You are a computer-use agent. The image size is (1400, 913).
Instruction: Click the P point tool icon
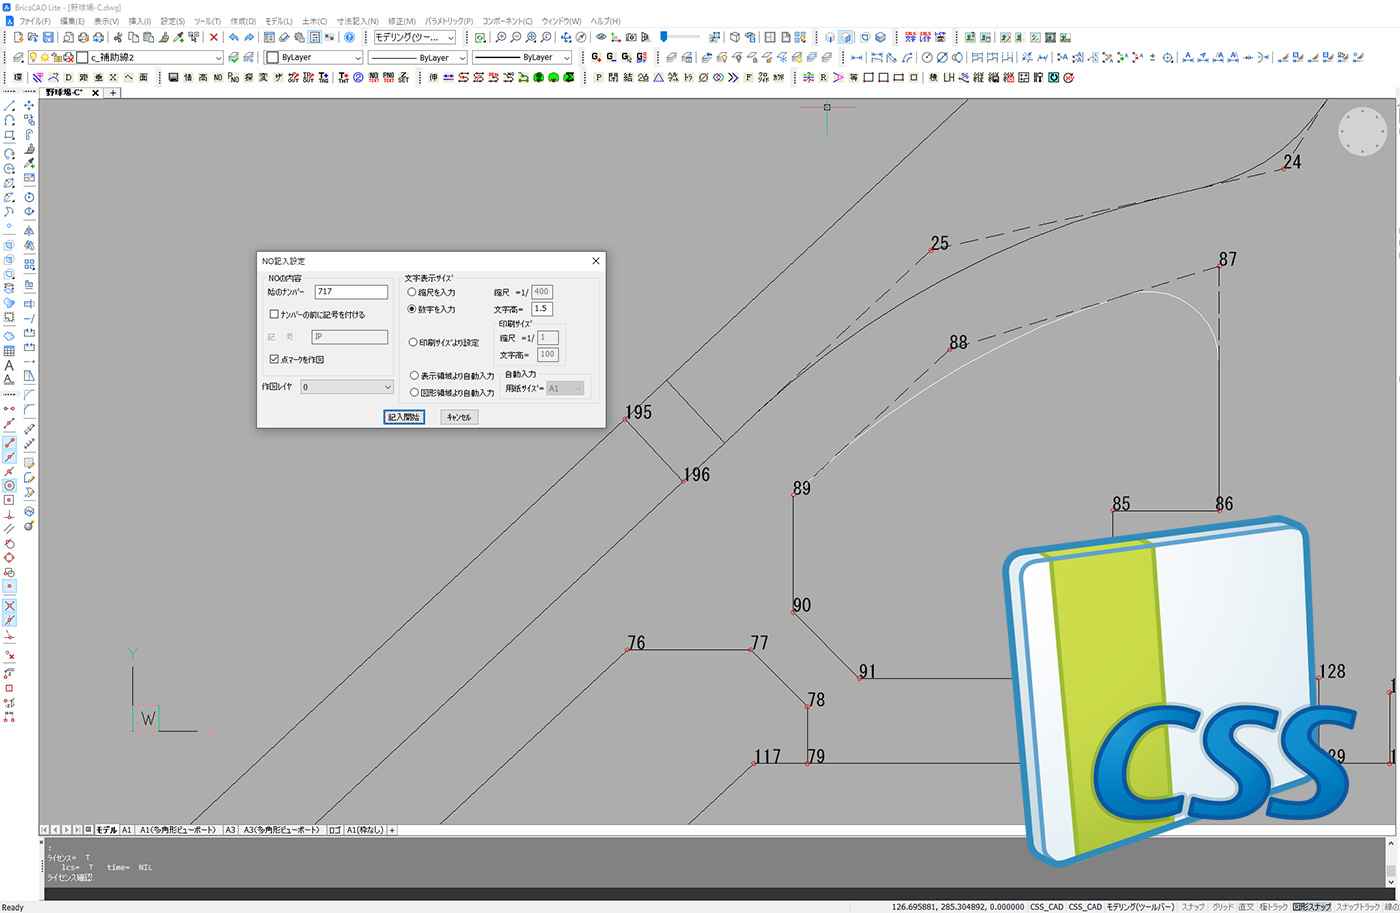599,77
